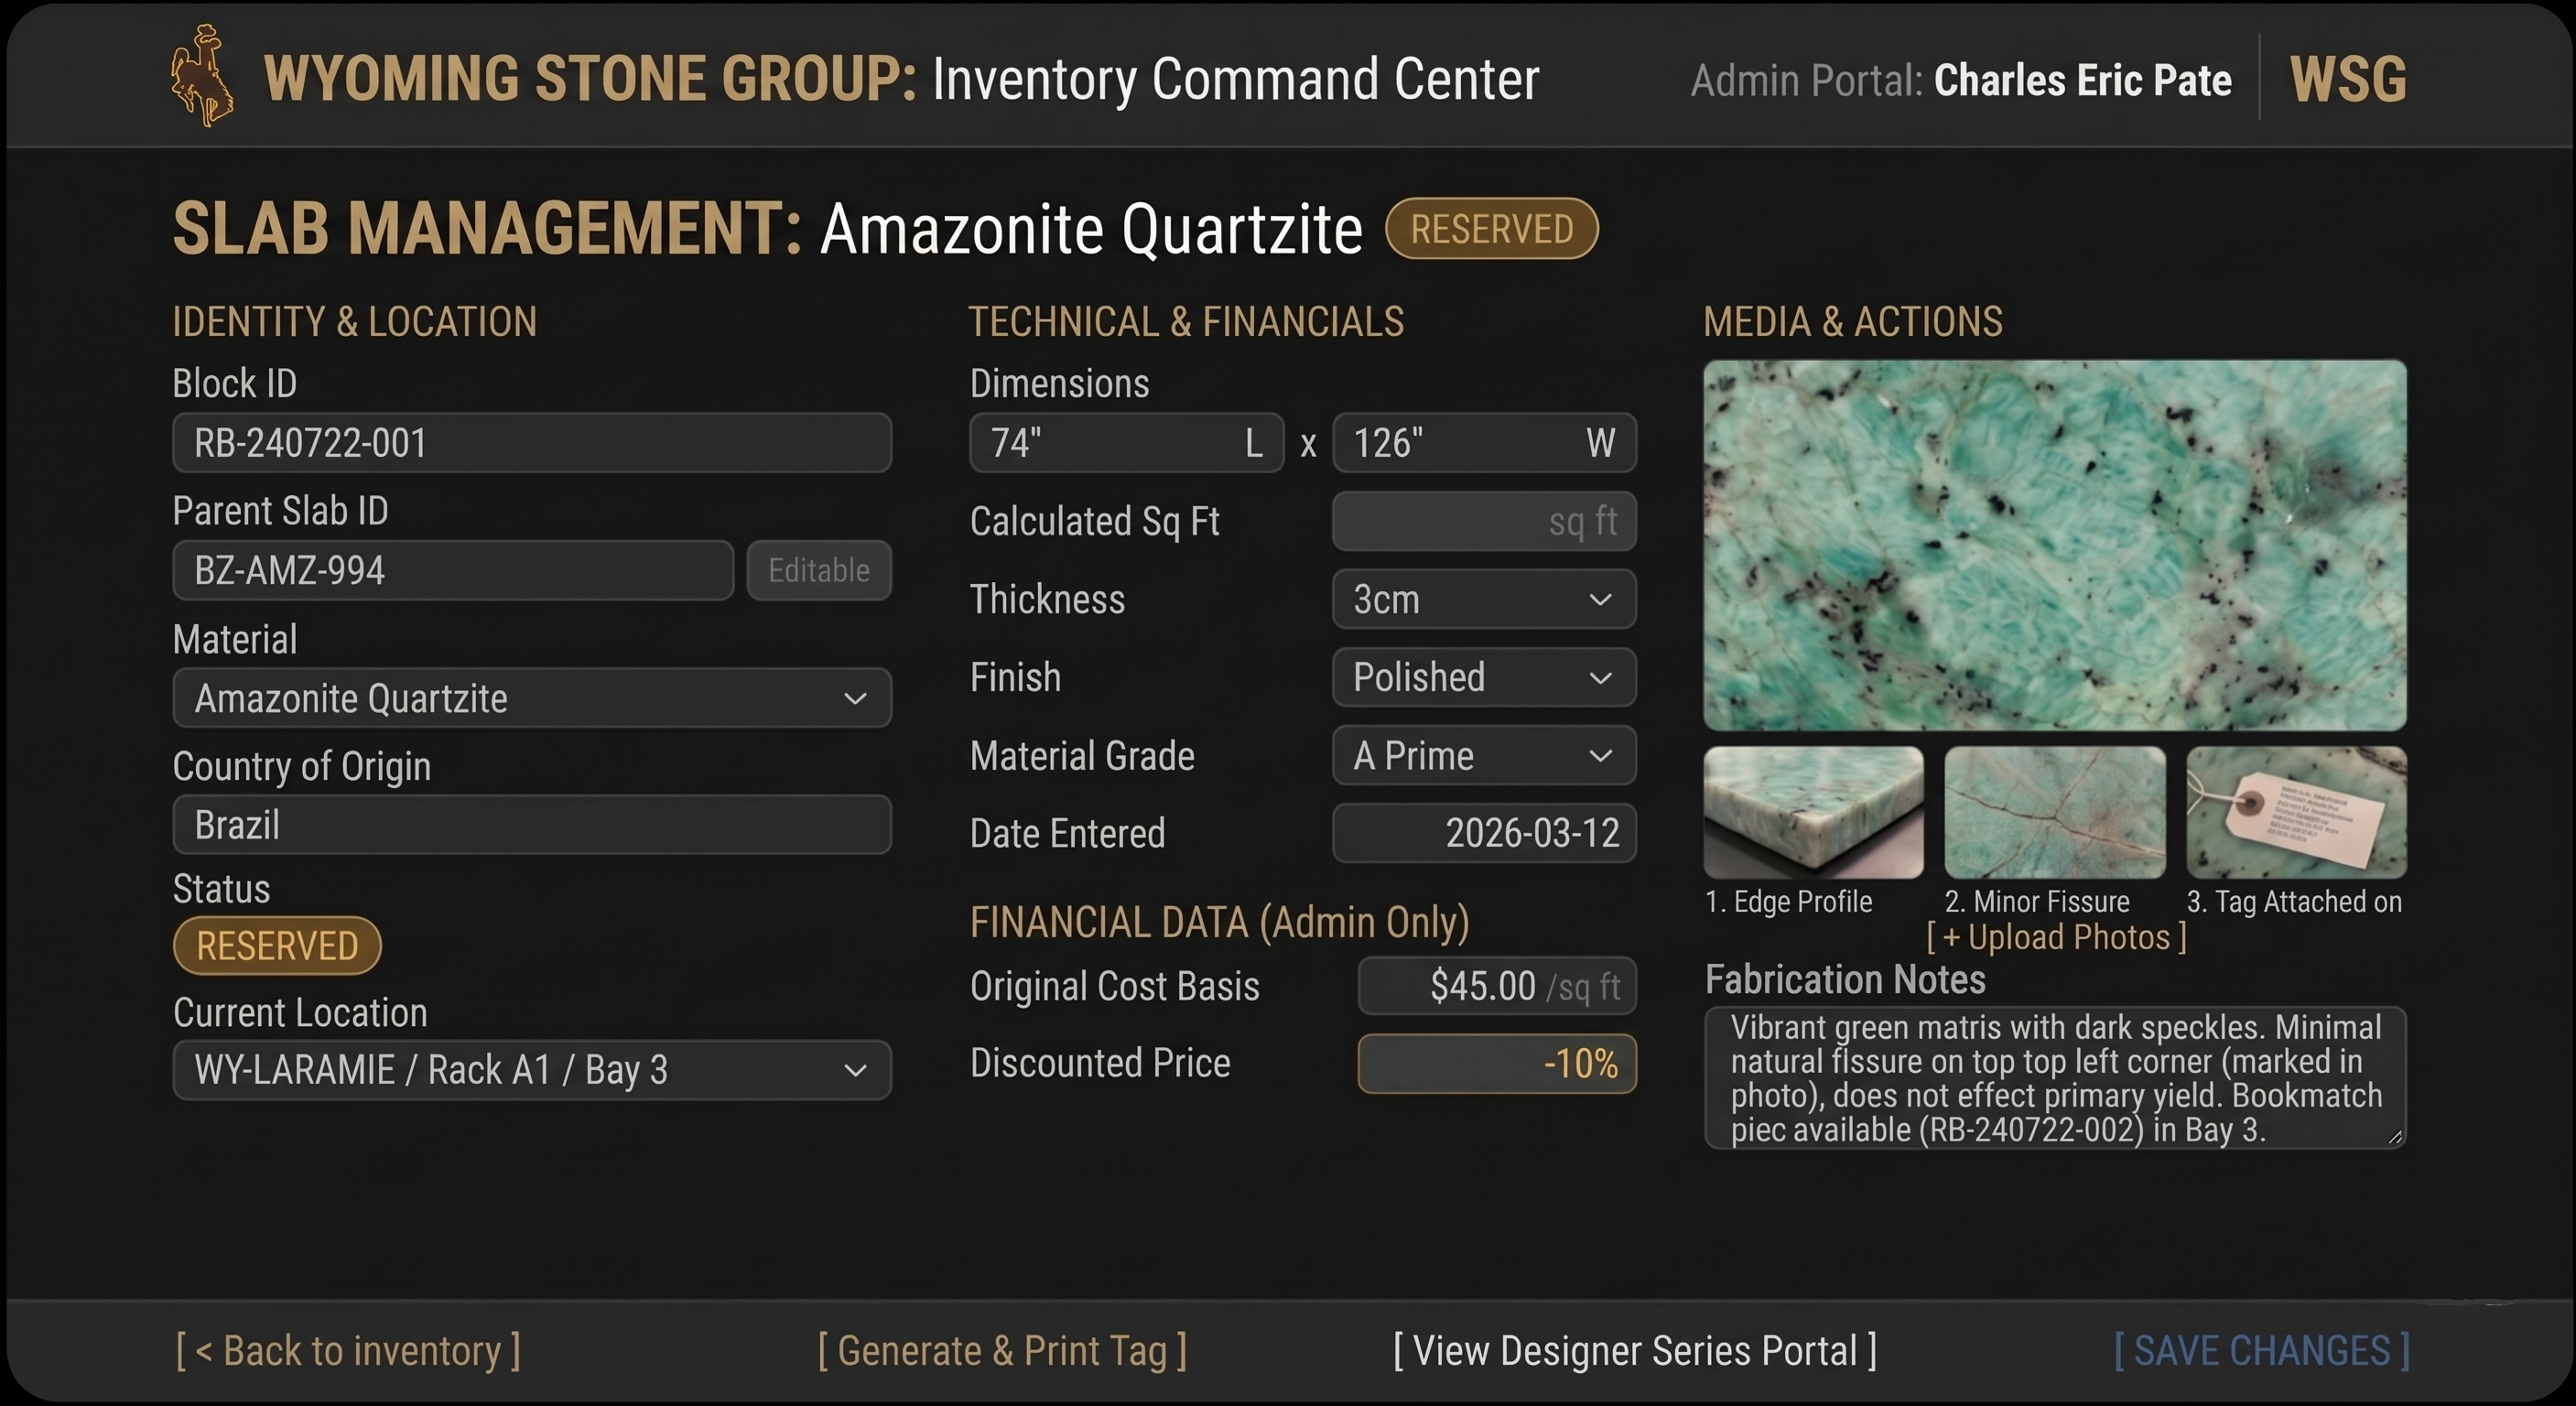Open the Material dropdown showing Amazonite Quartzite

pyautogui.click(x=532, y=698)
